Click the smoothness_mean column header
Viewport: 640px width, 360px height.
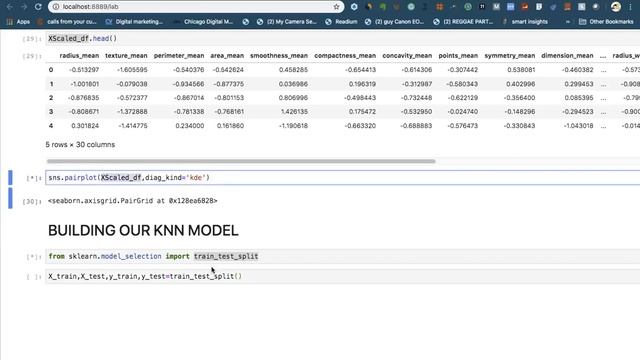(x=279, y=56)
